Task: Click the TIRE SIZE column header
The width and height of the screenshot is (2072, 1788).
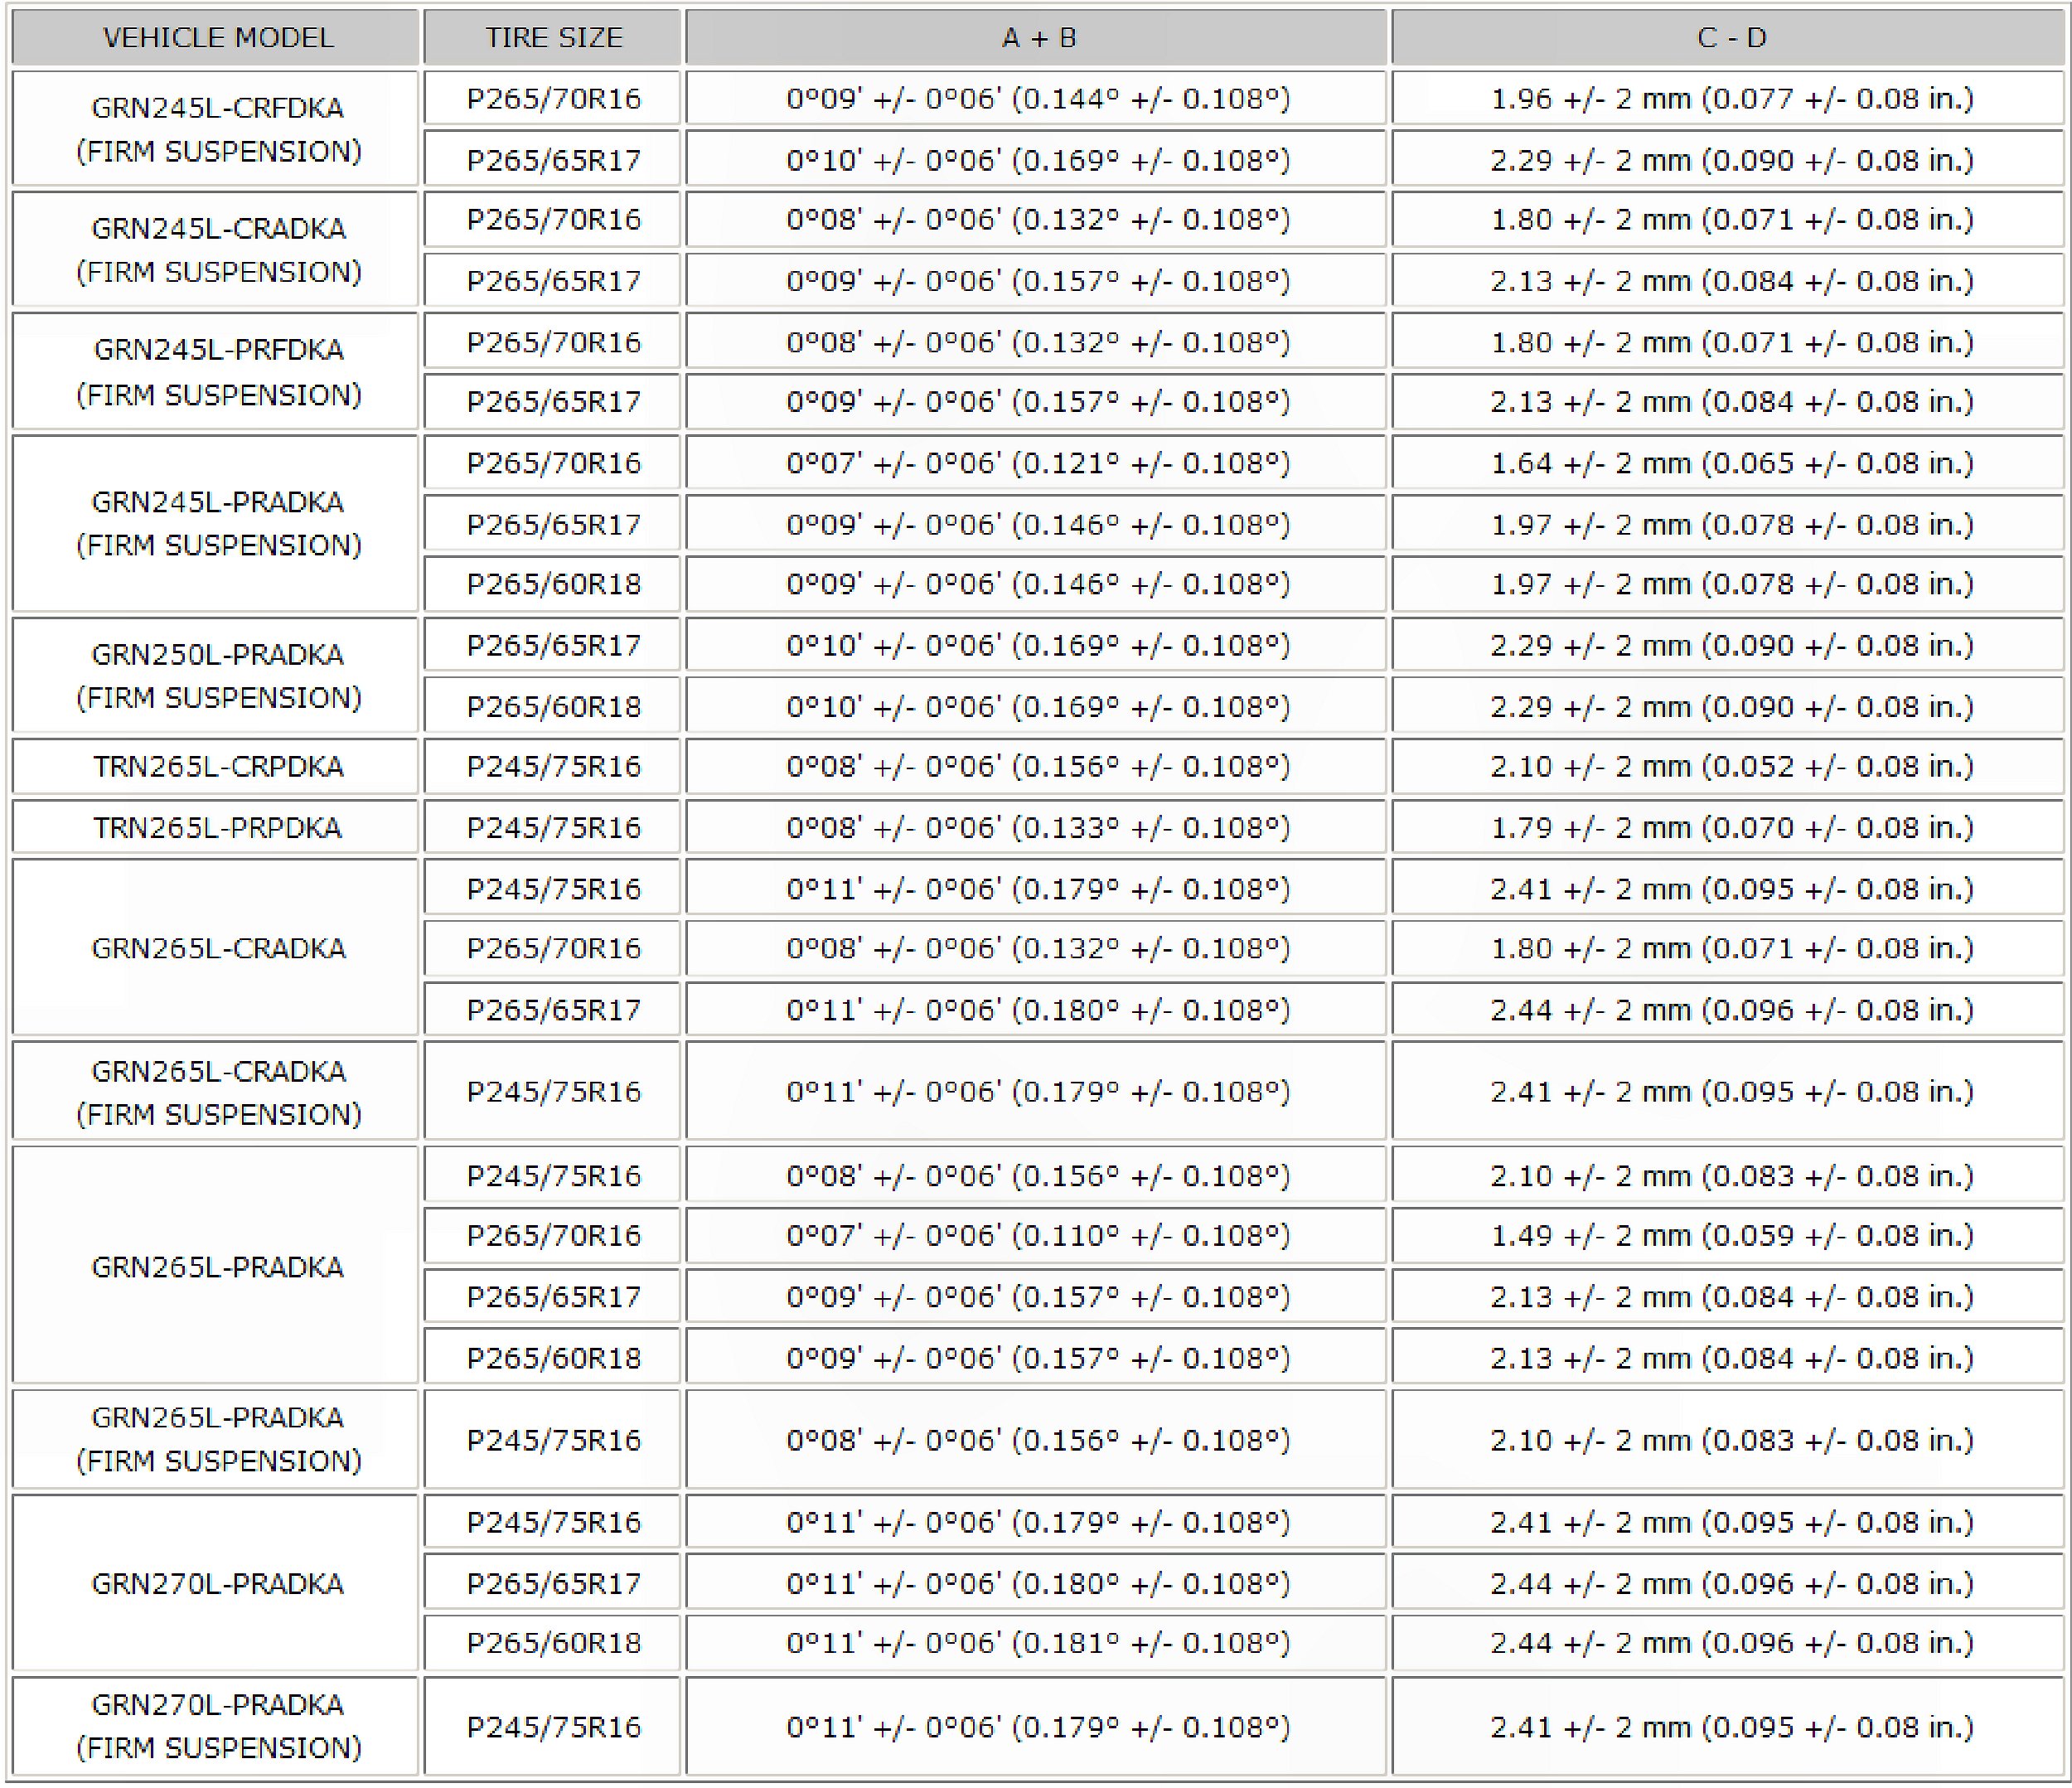Action: (x=552, y=38)
